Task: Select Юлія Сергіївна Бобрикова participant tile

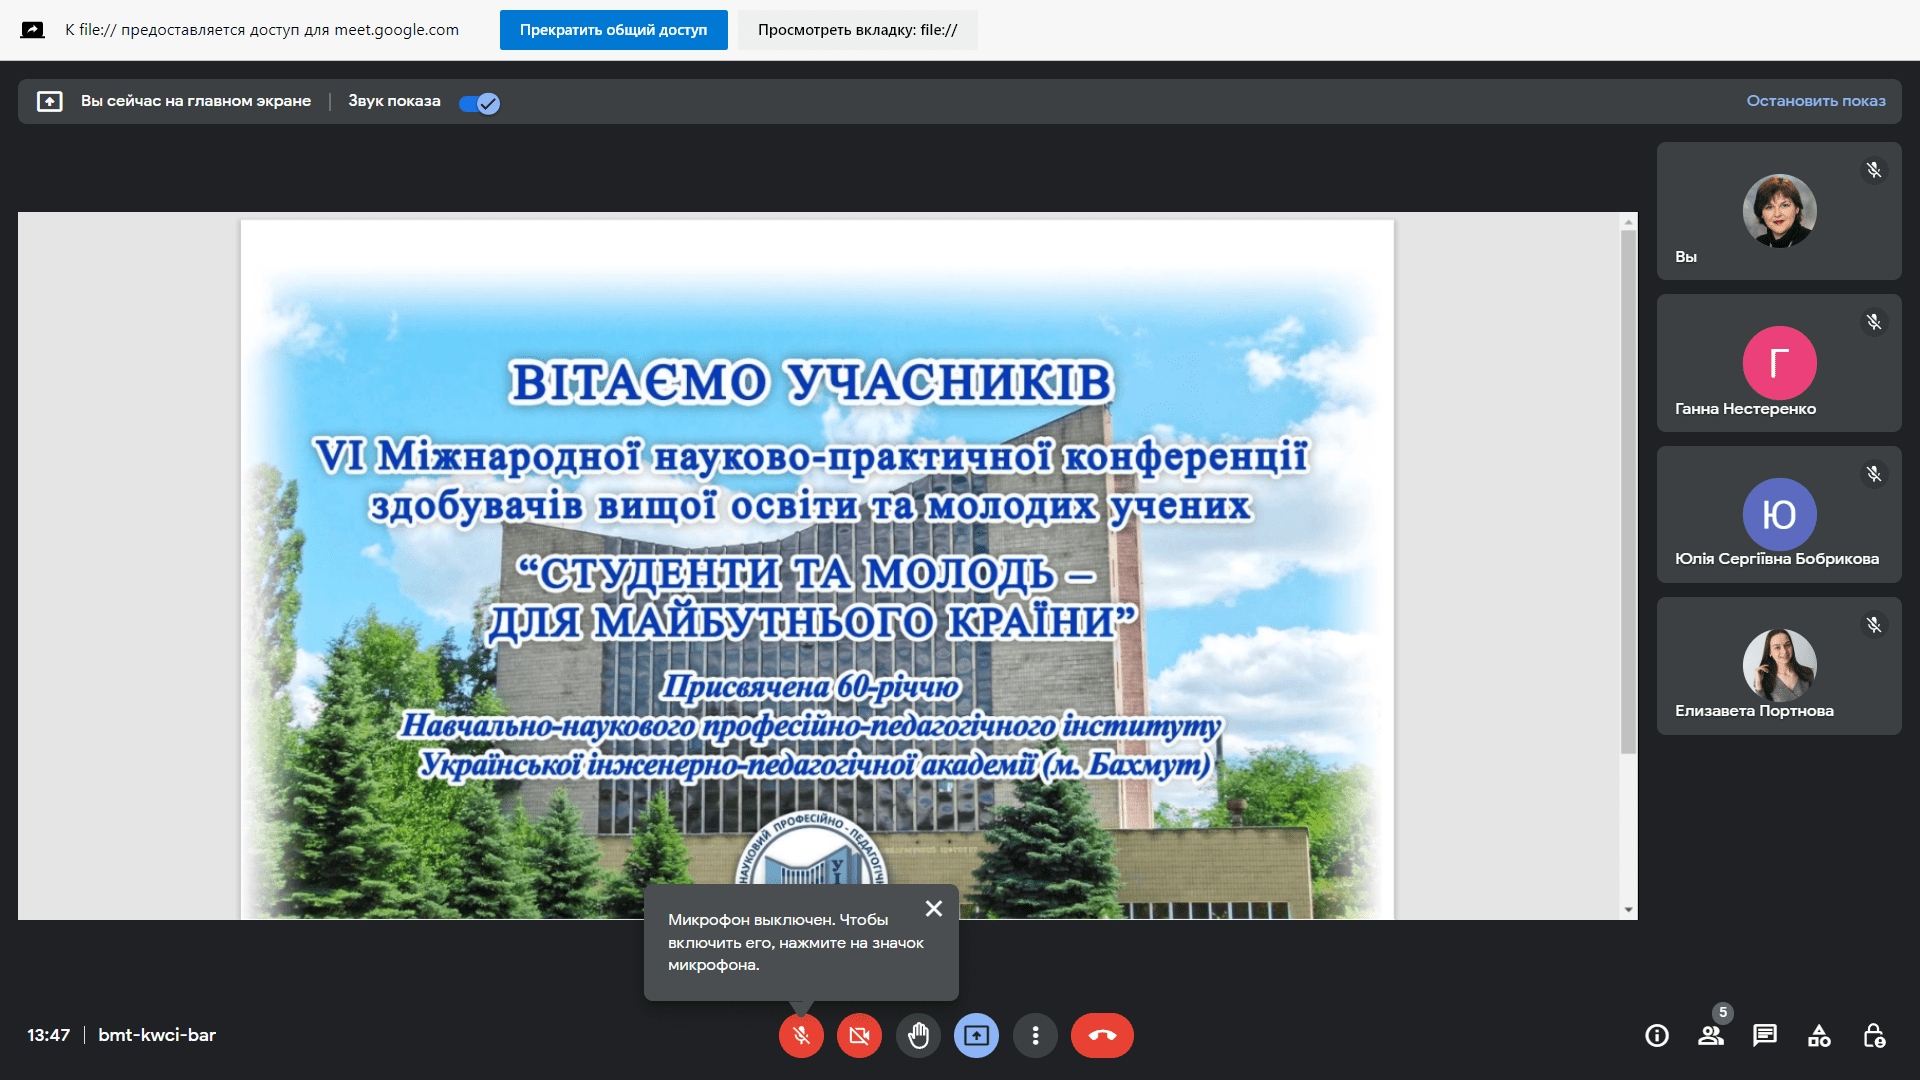Action: click(x=1779, y=515)
